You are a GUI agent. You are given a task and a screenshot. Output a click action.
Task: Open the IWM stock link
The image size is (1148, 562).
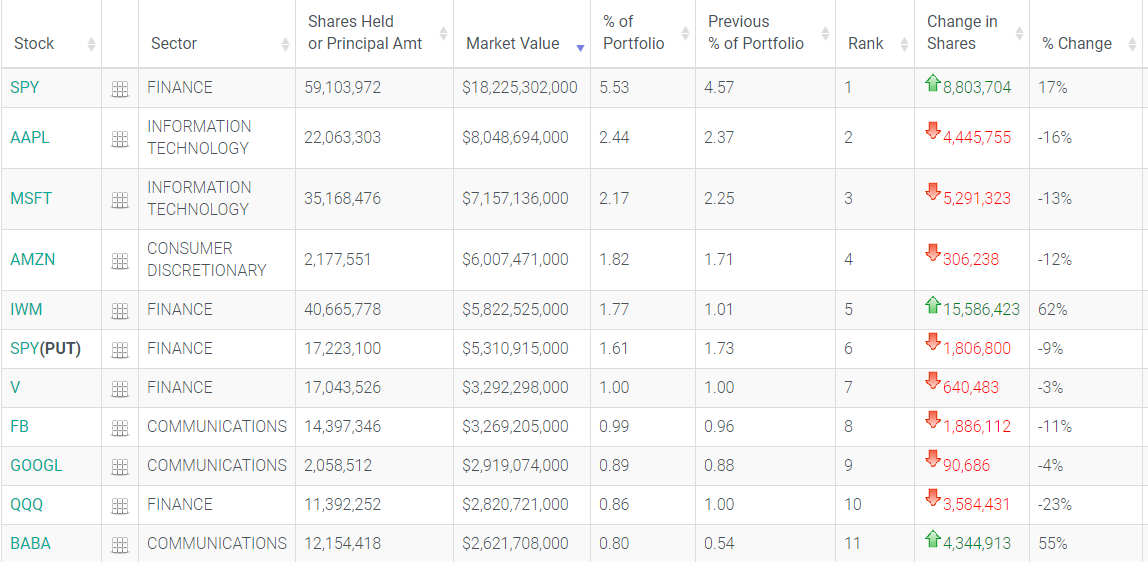point(26,310)
